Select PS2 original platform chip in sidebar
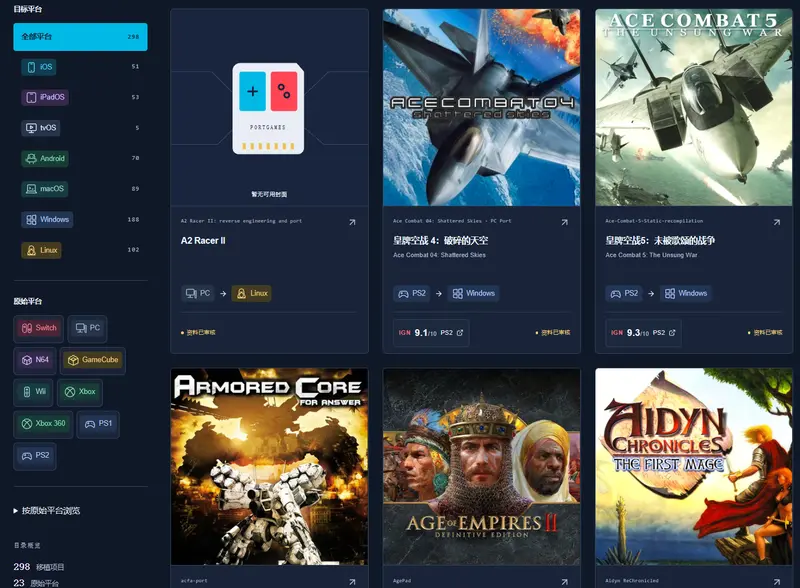This screenshot has height=588, width=800. tap(35, 455)
